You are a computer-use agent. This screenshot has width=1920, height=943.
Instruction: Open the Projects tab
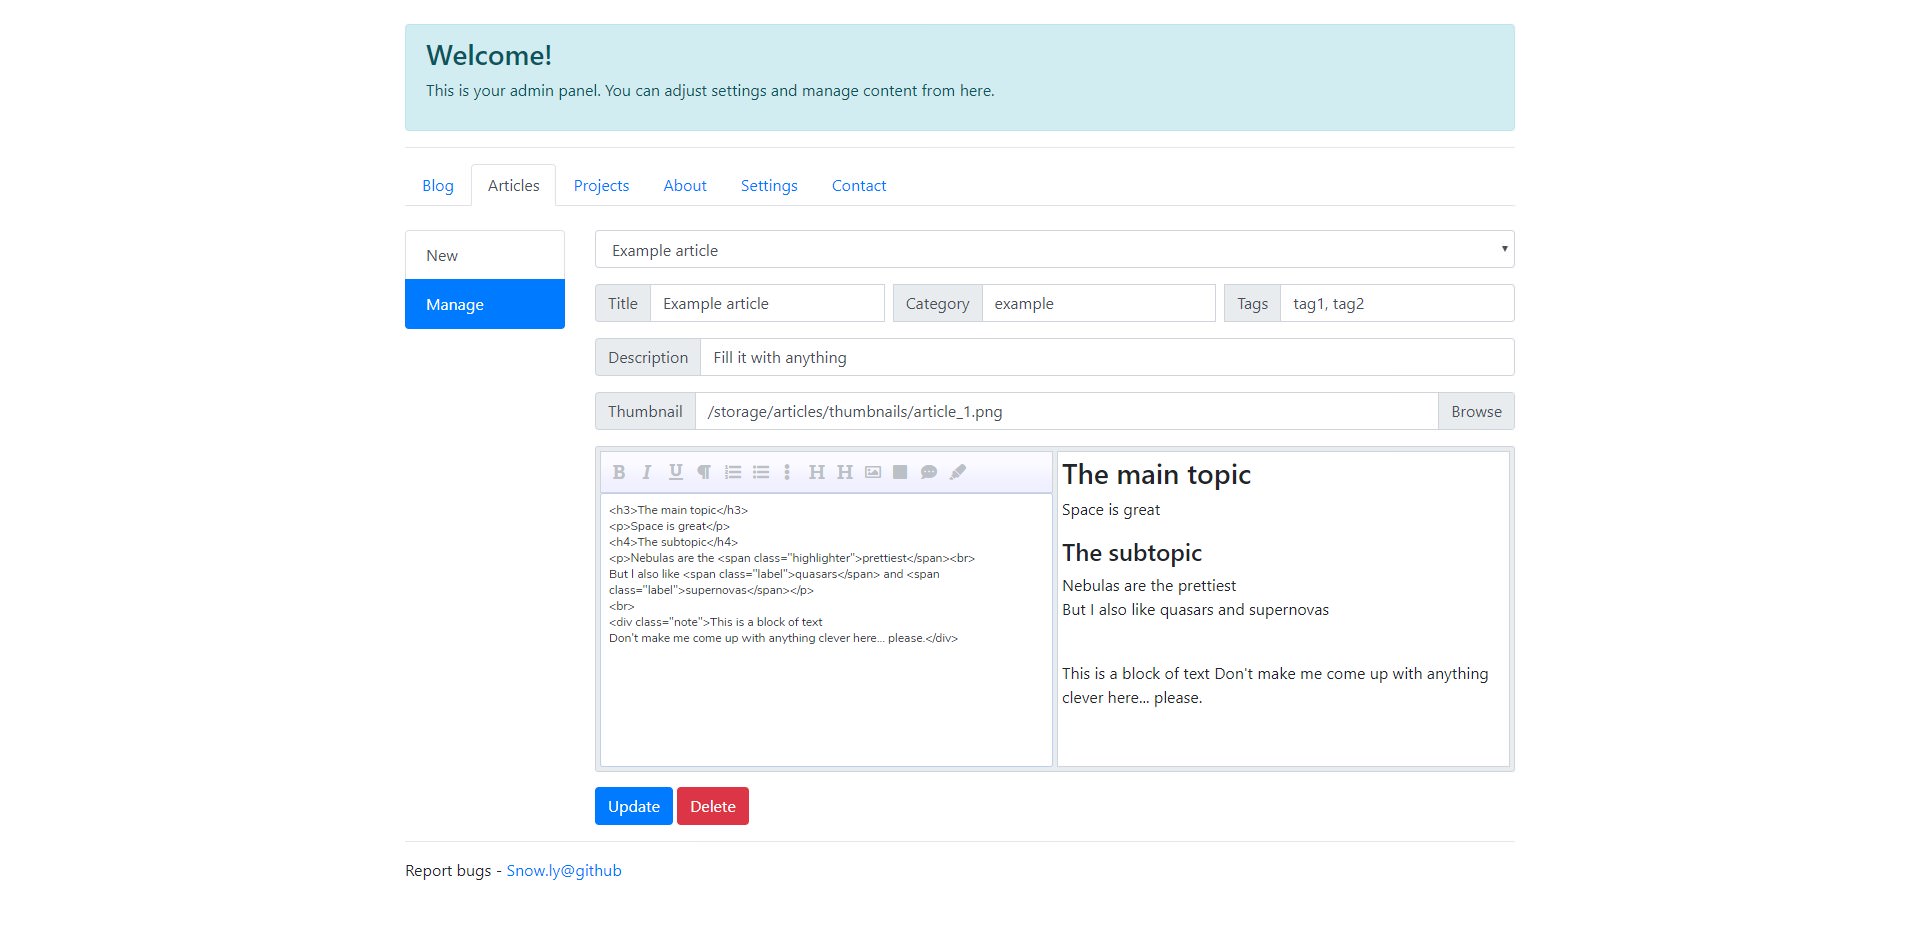coord(601,186)
